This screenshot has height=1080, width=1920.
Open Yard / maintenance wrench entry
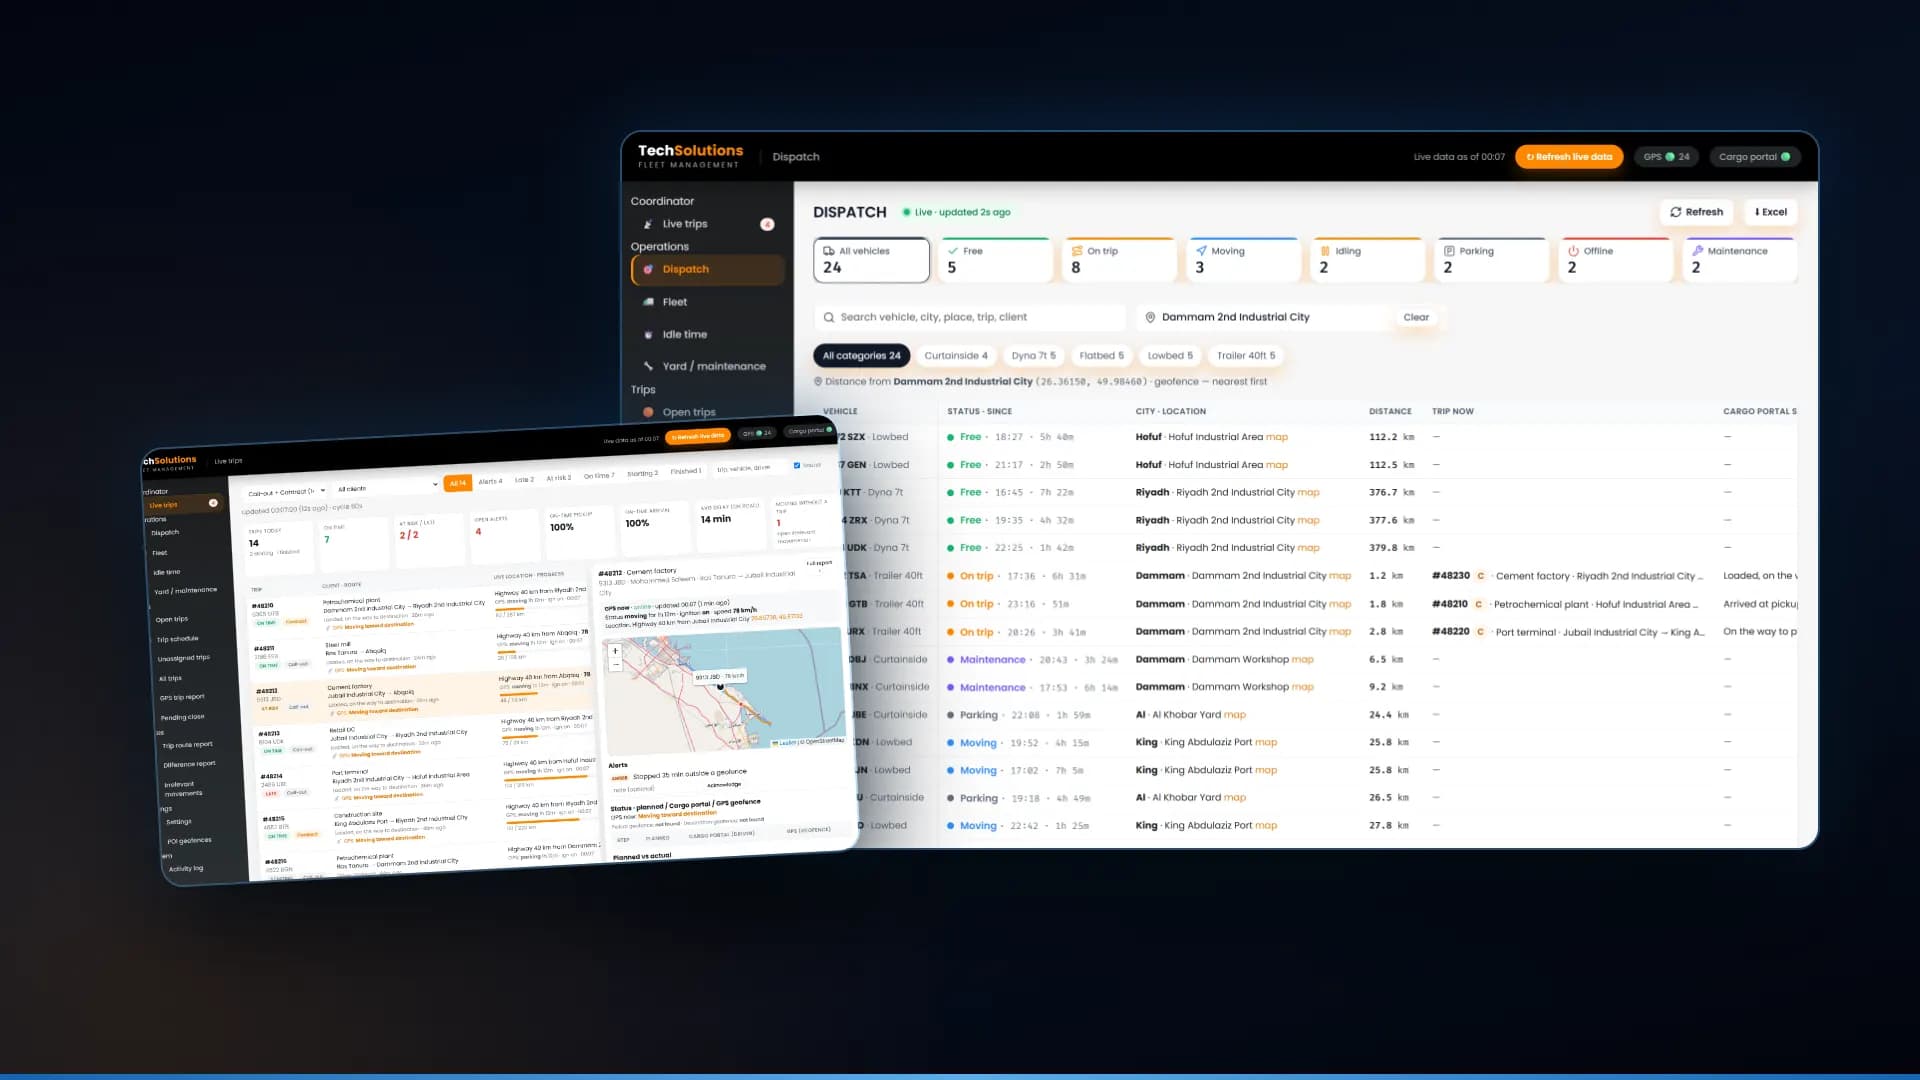click(707, 366)
